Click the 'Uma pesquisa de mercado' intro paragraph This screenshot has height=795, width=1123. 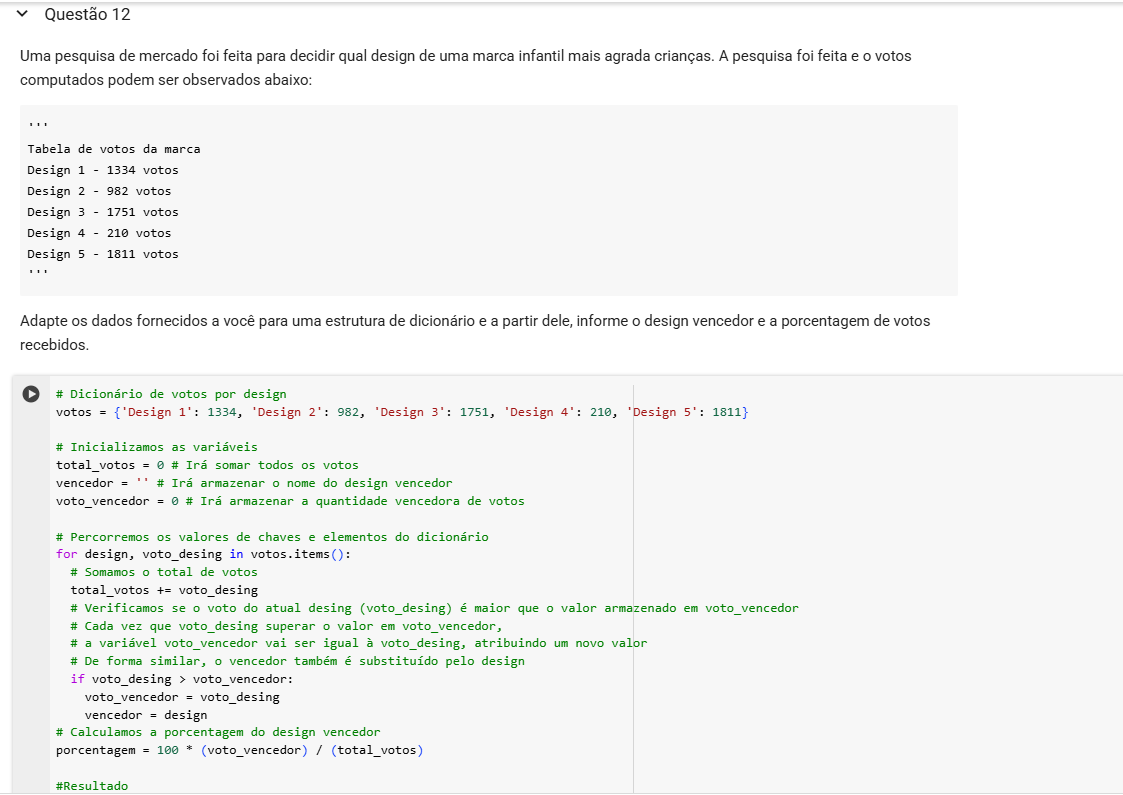(x=466, y=67)
